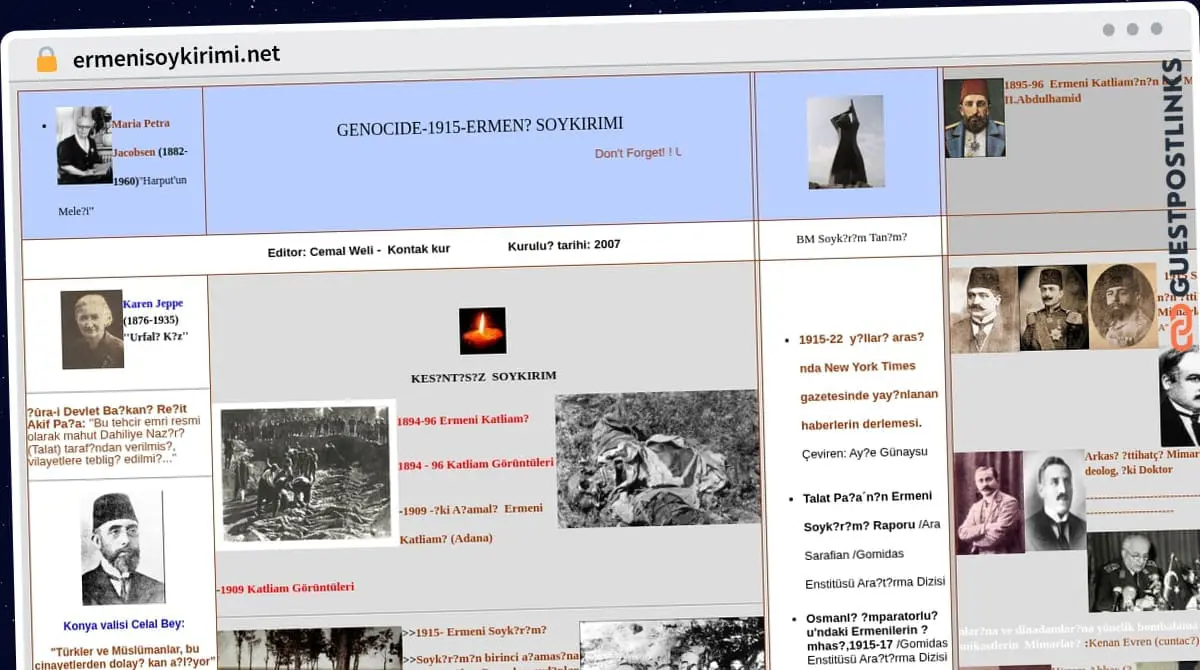Open the 1894-96 Ermeni Katliam link
This screenshot has height=670, width=1200.
coord(462,420)
